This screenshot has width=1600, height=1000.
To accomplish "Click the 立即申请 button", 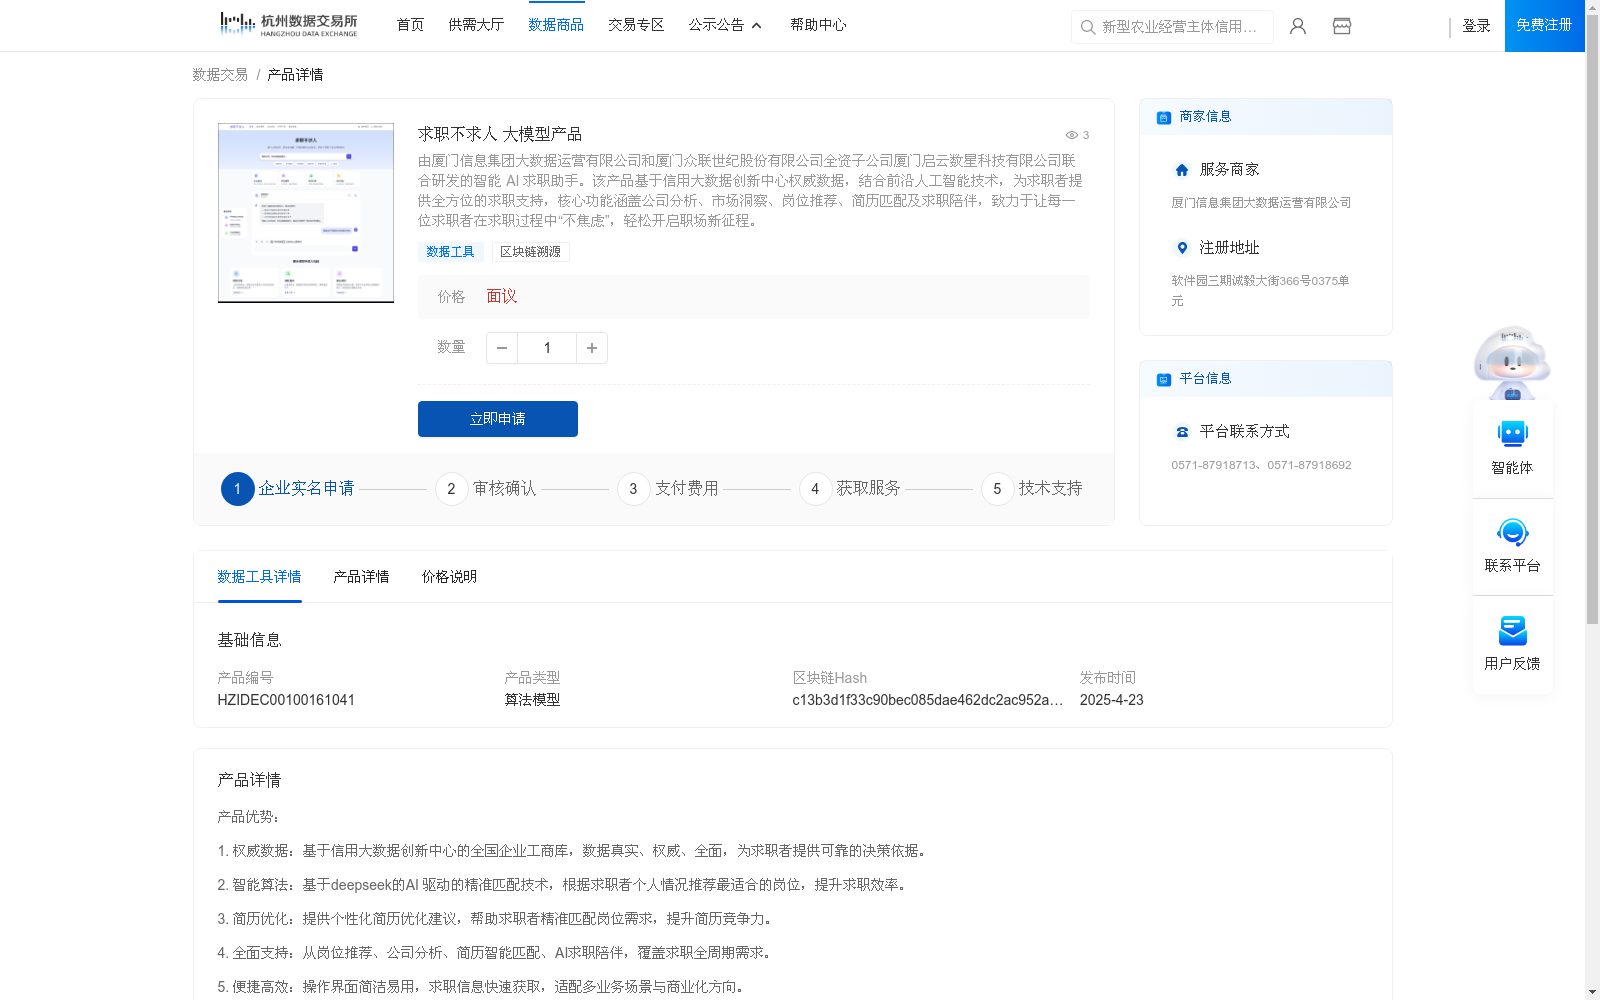I will (x=498, y=419).
